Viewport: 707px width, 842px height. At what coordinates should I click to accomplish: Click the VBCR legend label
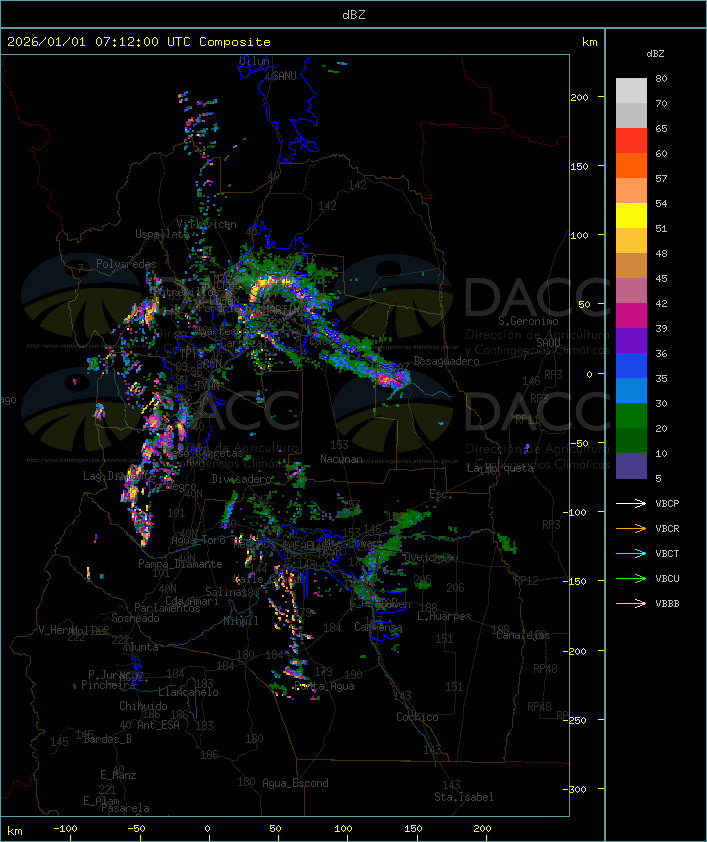pyautogui.click(x=667, y=528)
